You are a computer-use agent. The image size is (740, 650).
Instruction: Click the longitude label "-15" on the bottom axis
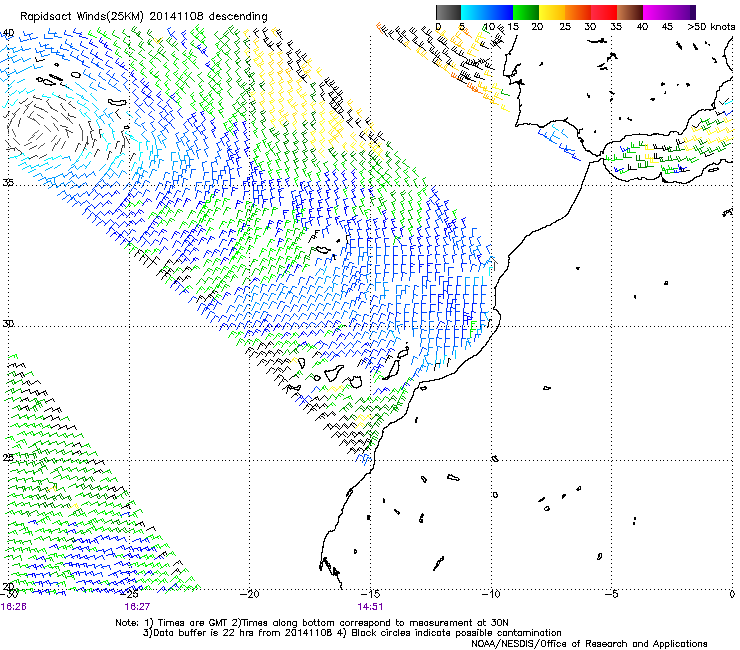point(370,594)
